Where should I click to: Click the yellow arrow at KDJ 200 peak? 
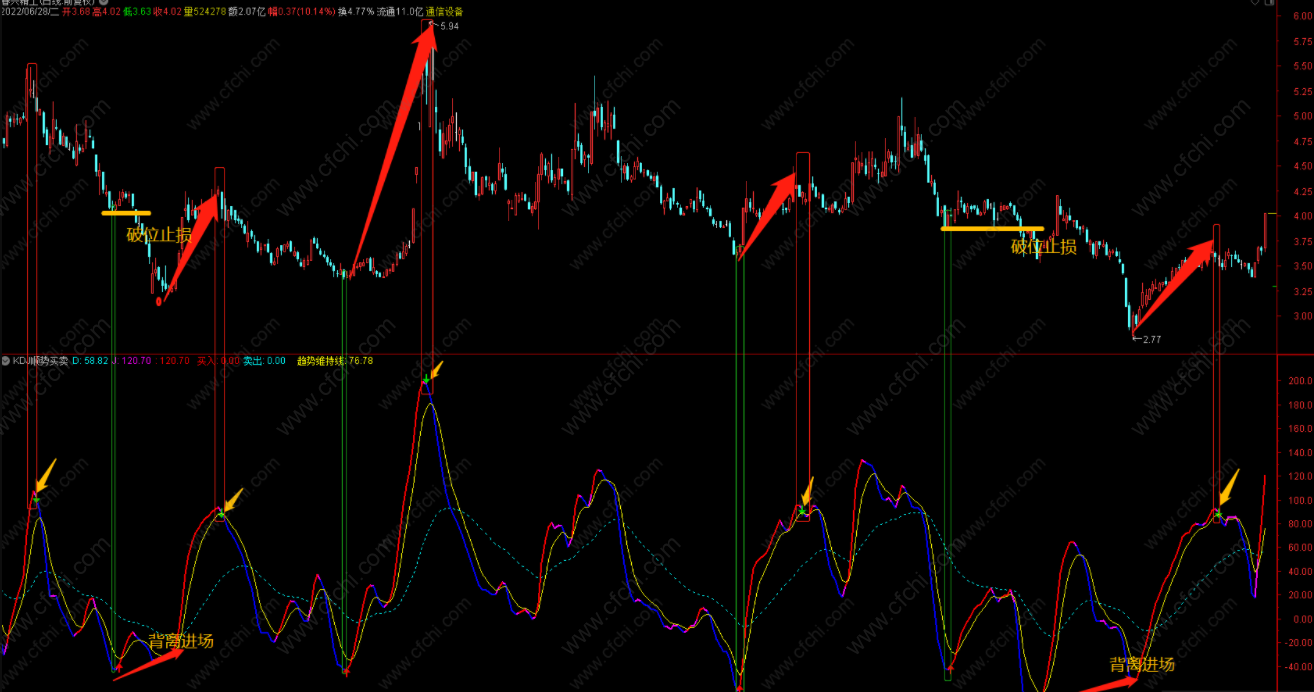[436, 370]
